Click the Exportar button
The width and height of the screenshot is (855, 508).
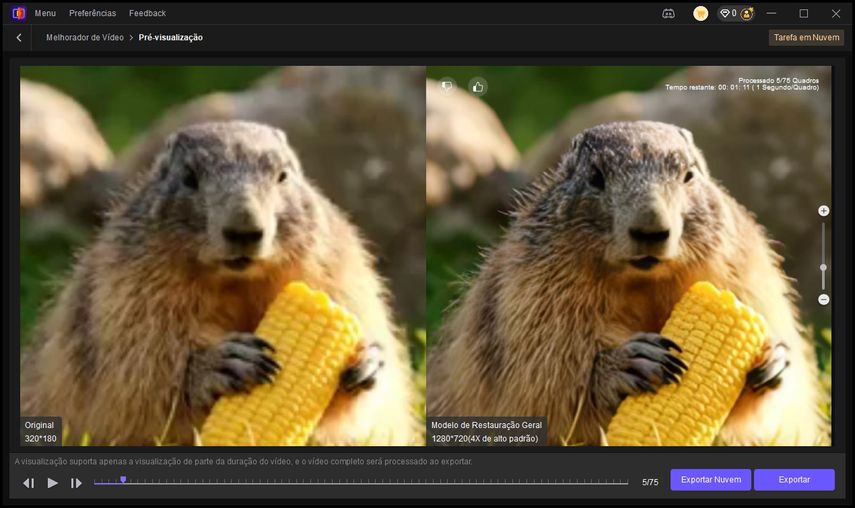pos(794,480)
